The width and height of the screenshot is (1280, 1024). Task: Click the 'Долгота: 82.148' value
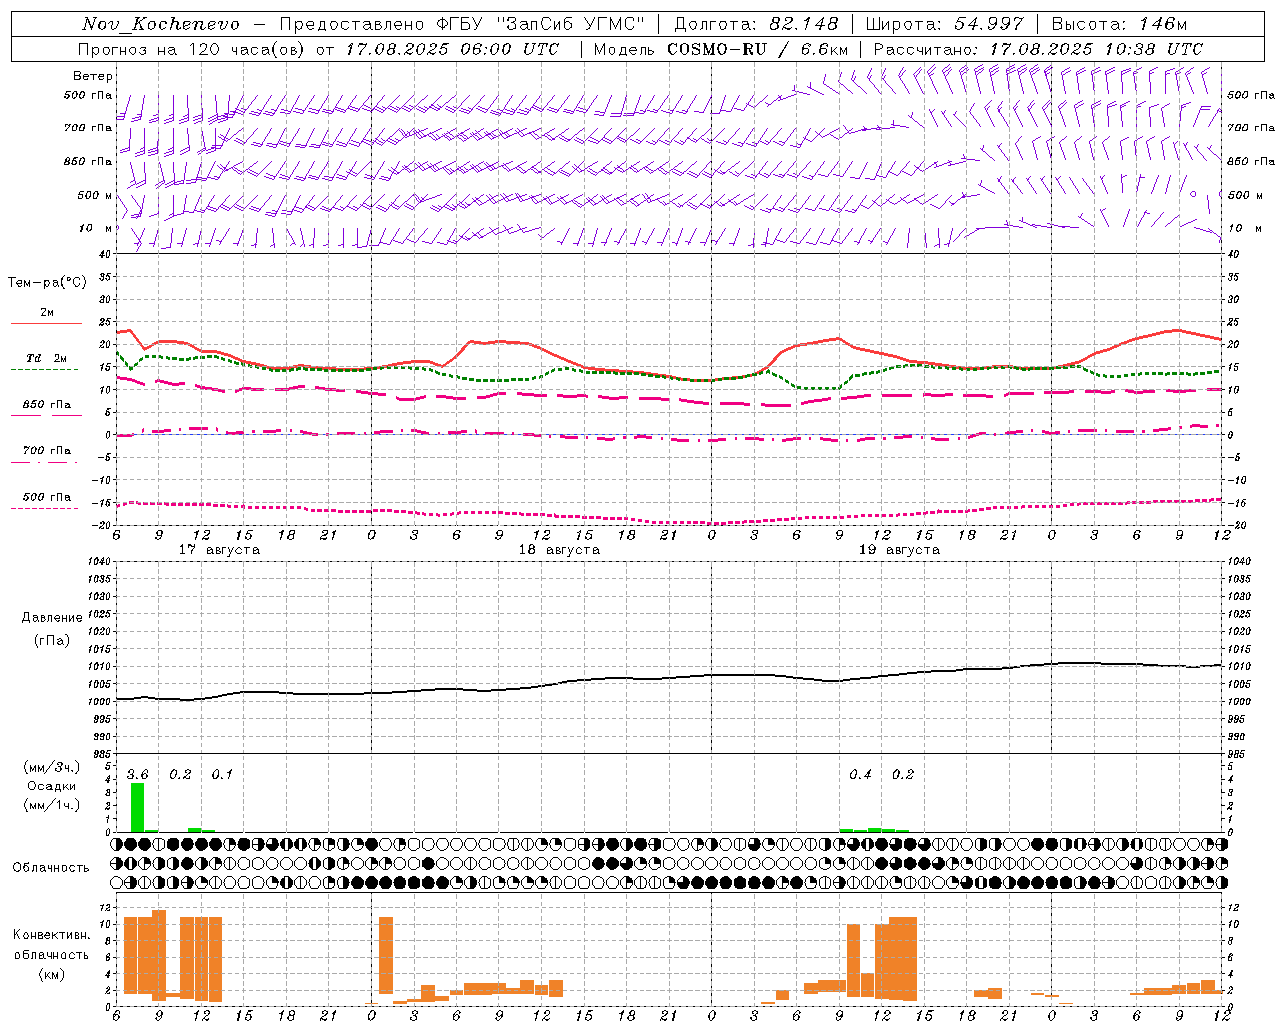point(756,24)
